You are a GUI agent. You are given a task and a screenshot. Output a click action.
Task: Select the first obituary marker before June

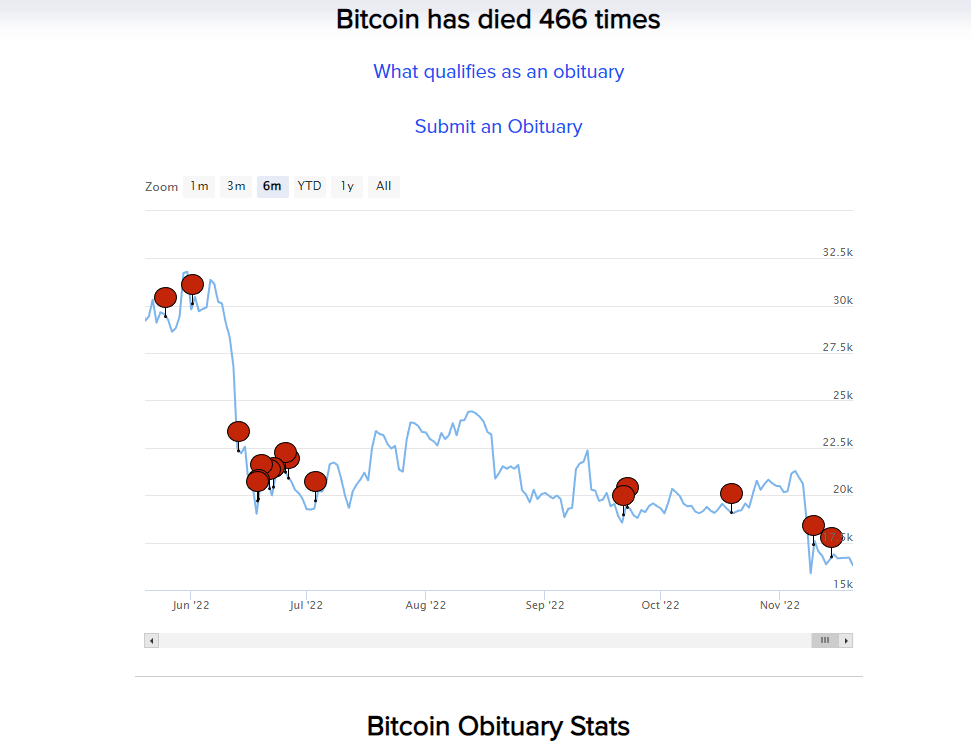coord(165,297)
